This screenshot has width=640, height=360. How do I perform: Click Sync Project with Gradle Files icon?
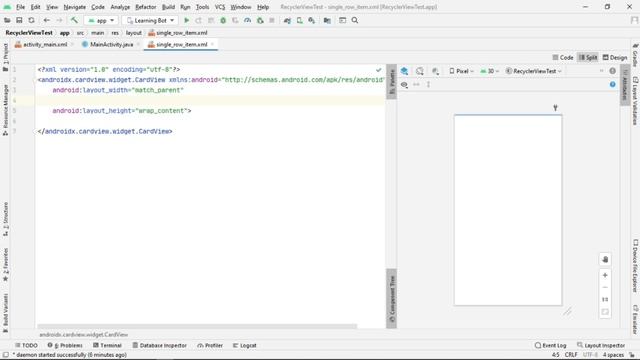tap(287, 20)
